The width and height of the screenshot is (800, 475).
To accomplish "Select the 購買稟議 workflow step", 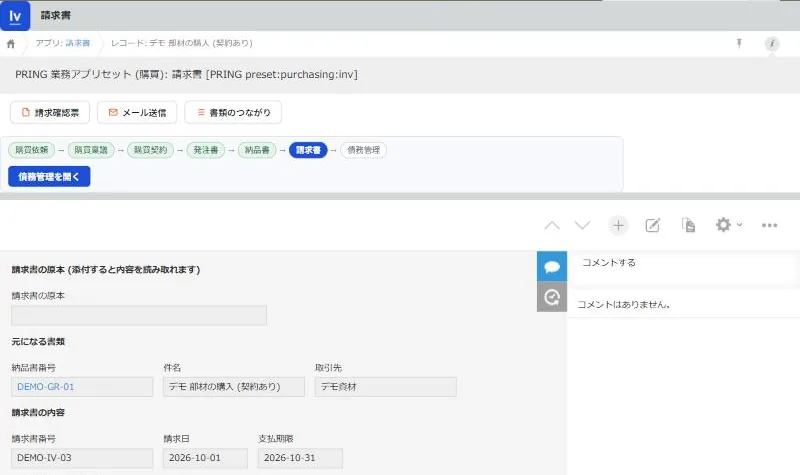I will (91, 150).
